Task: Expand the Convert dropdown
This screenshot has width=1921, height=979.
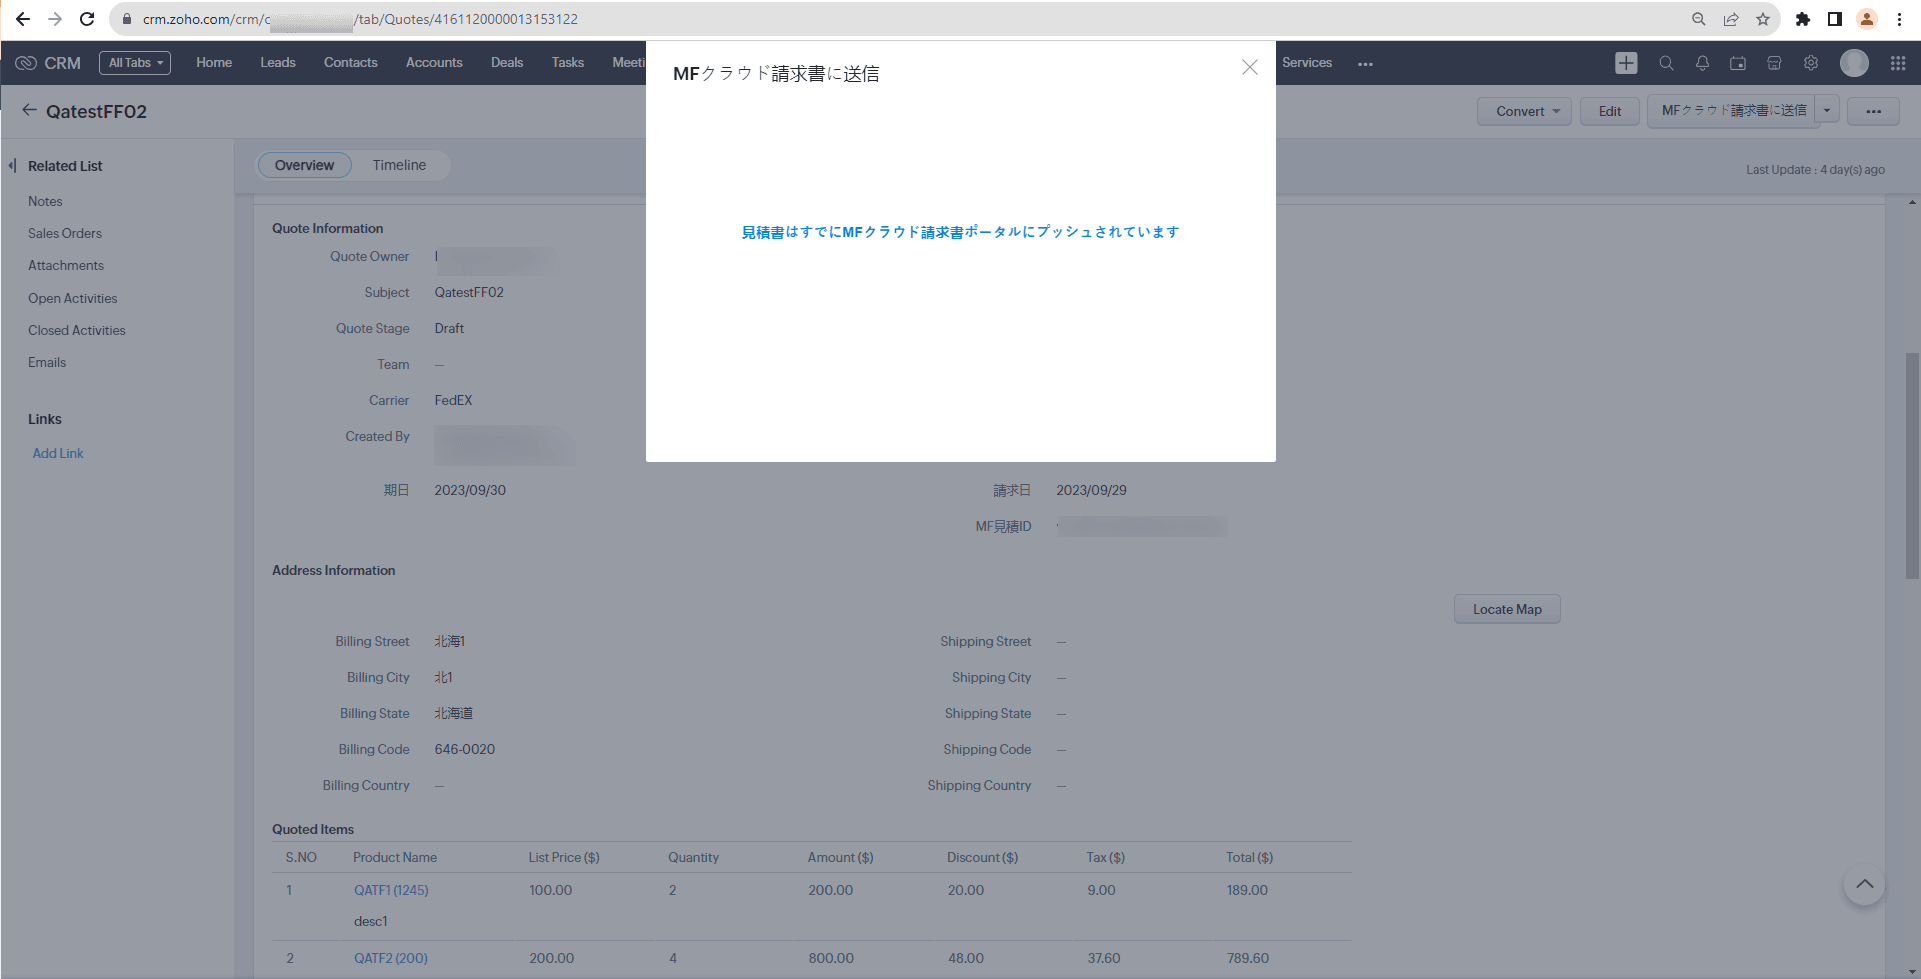Action: pyautogui.click(x=1525, y=111)
